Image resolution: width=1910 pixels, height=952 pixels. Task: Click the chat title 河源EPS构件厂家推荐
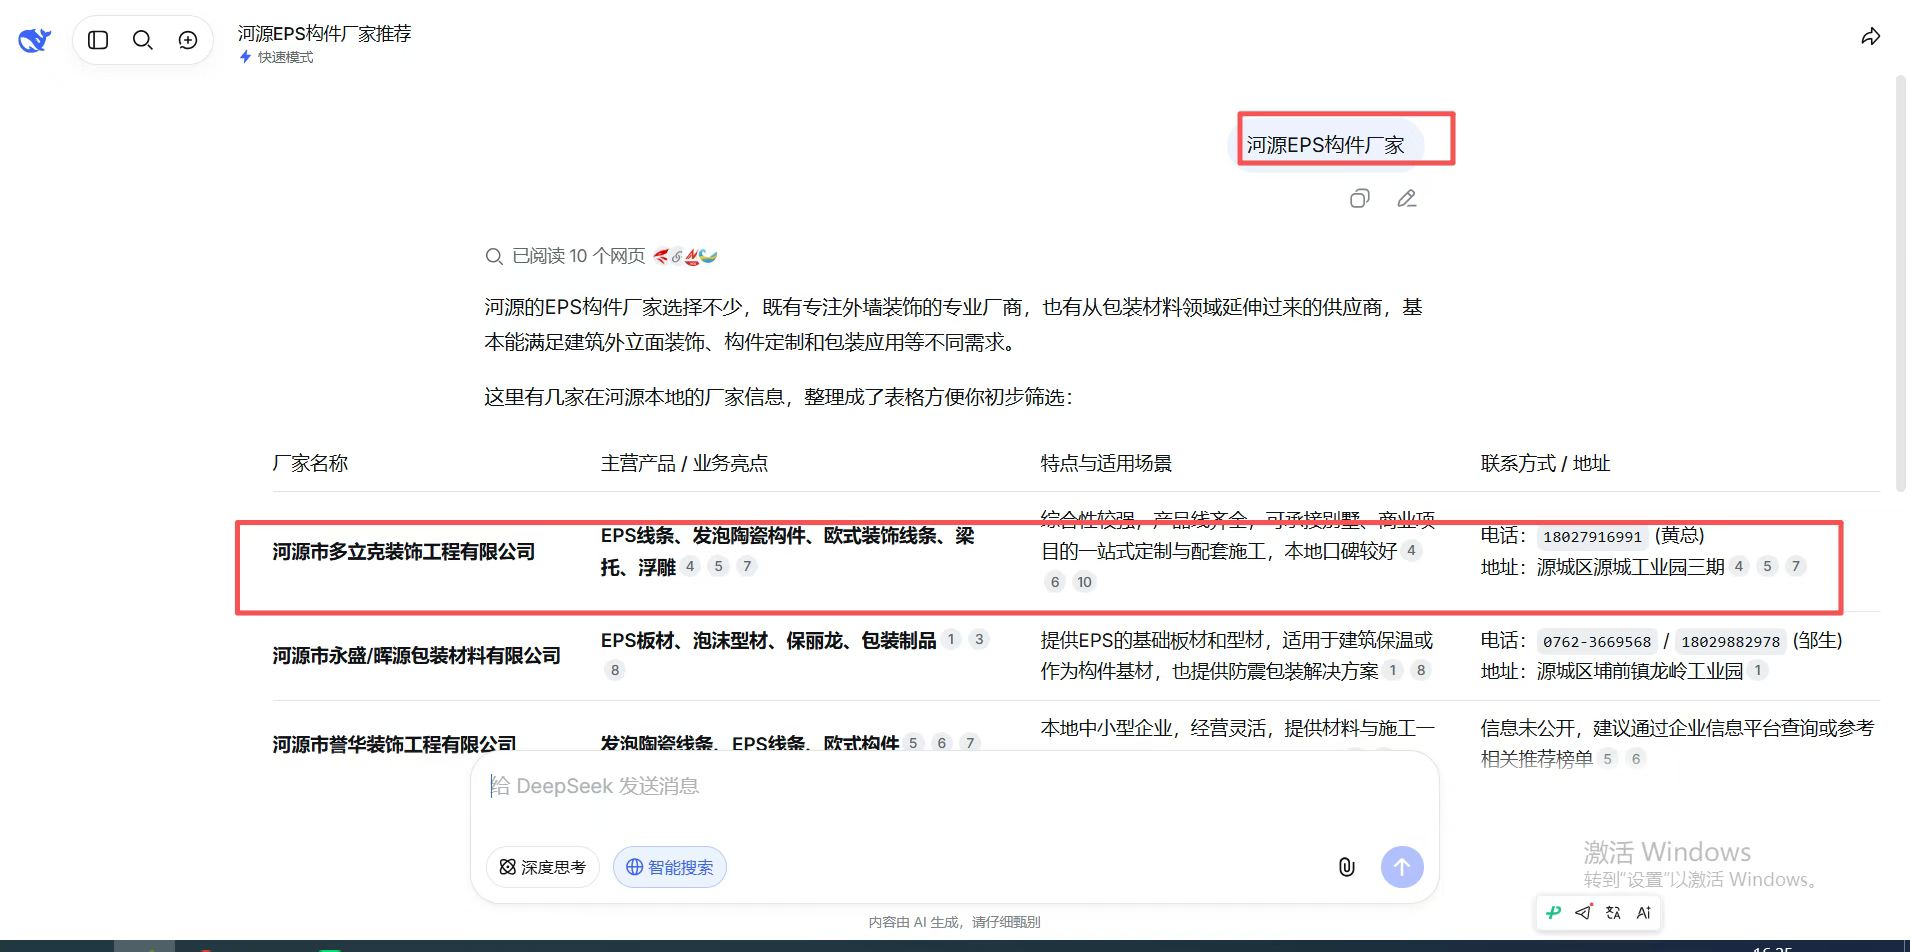[324, 33]
